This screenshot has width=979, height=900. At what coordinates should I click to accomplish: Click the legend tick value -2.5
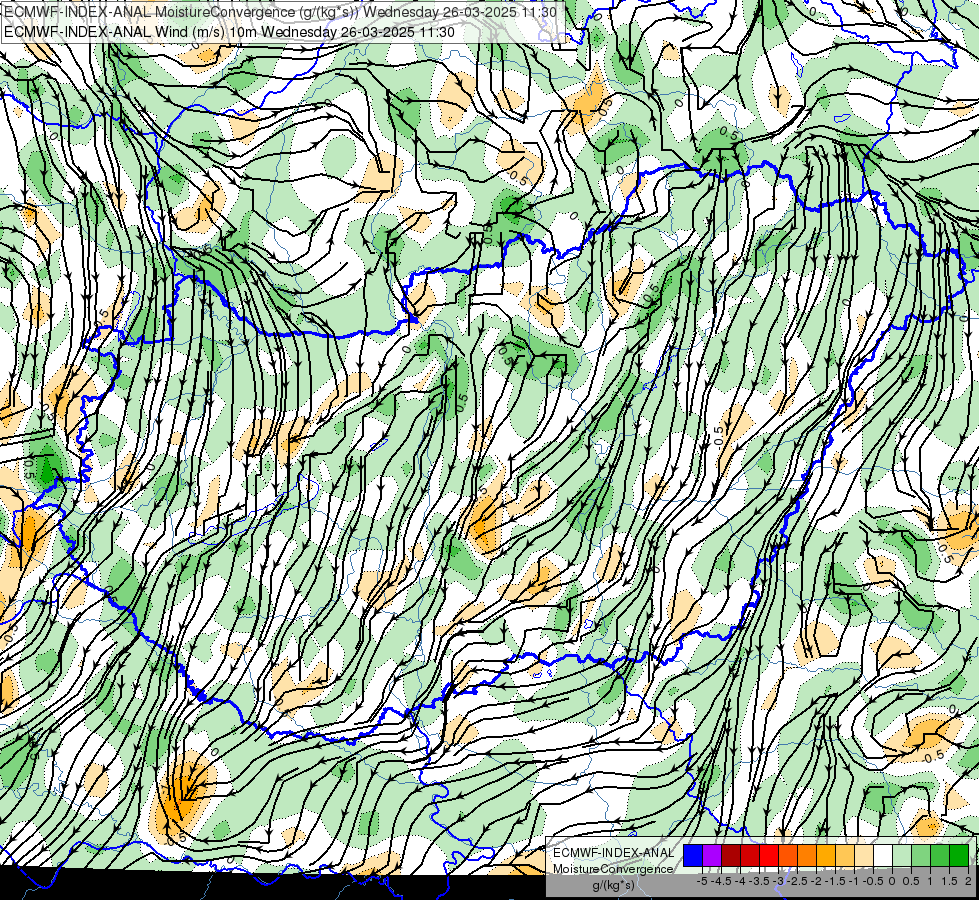pos(797,881)
